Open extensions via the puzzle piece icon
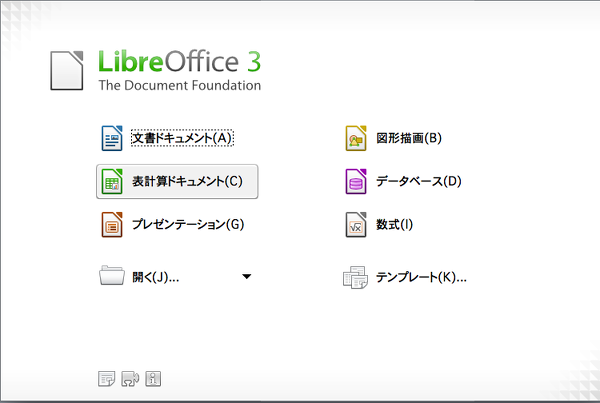 click(130, 378)
